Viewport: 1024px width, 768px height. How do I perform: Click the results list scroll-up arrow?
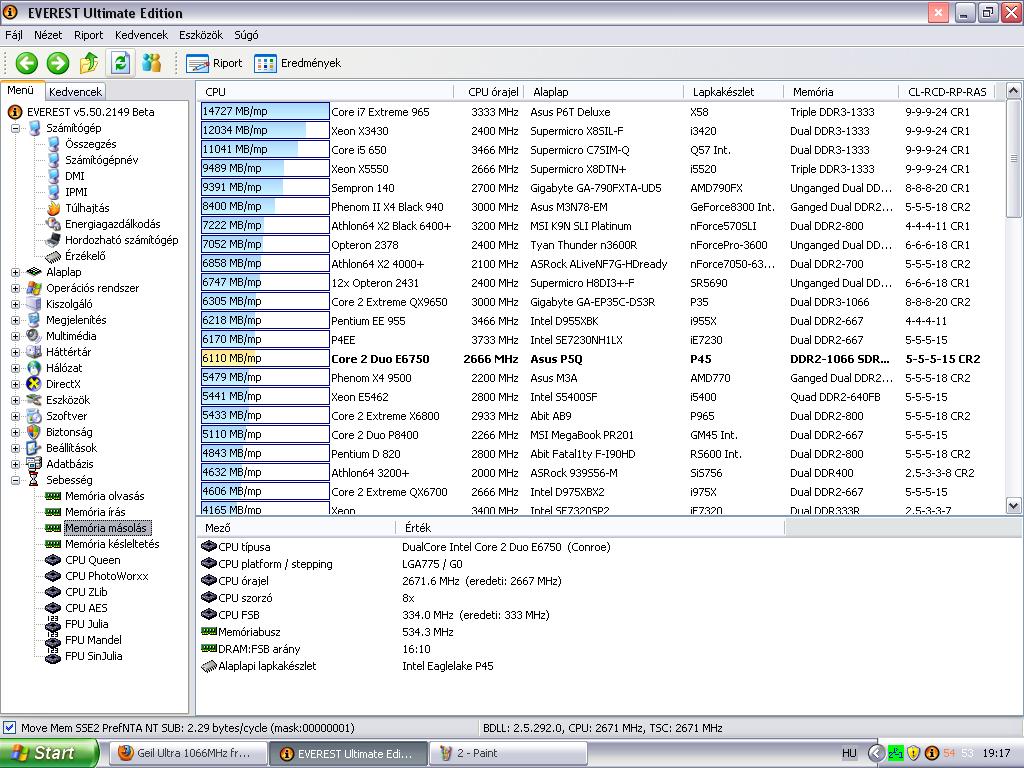[x=1013, y=91]
